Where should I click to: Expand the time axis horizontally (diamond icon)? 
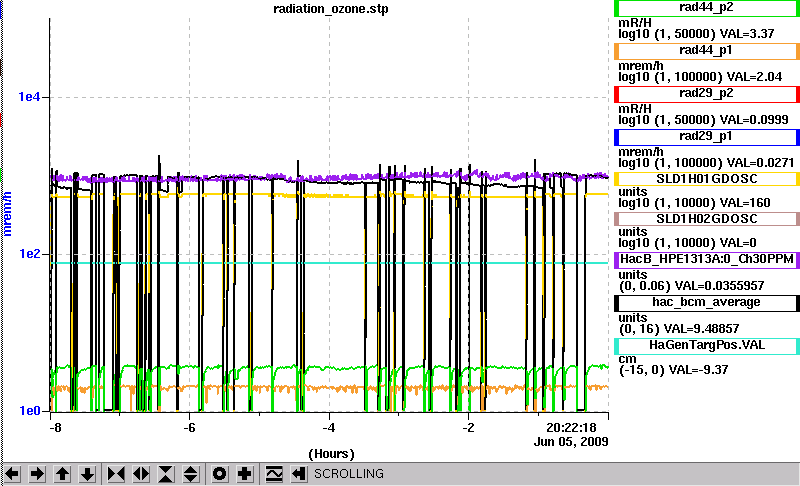pyautogui.click(x=141, y=474)
